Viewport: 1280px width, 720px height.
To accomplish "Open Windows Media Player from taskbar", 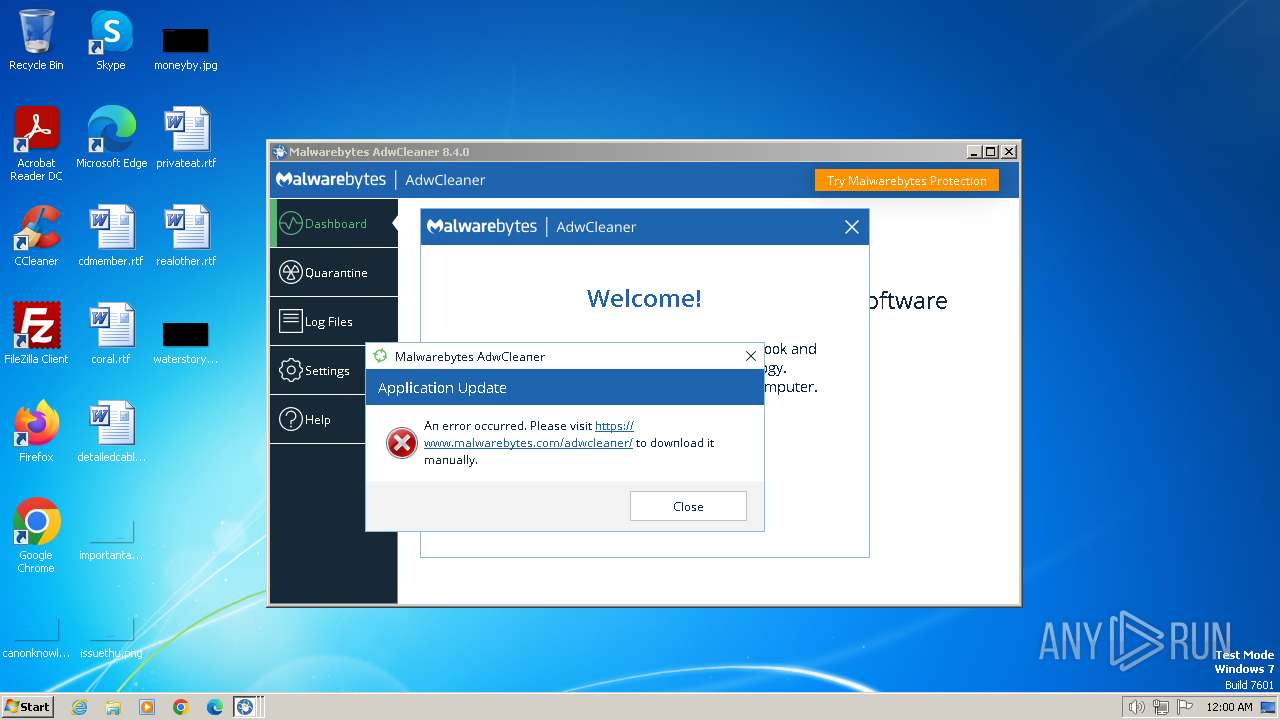I will click(x=147, y=707).
